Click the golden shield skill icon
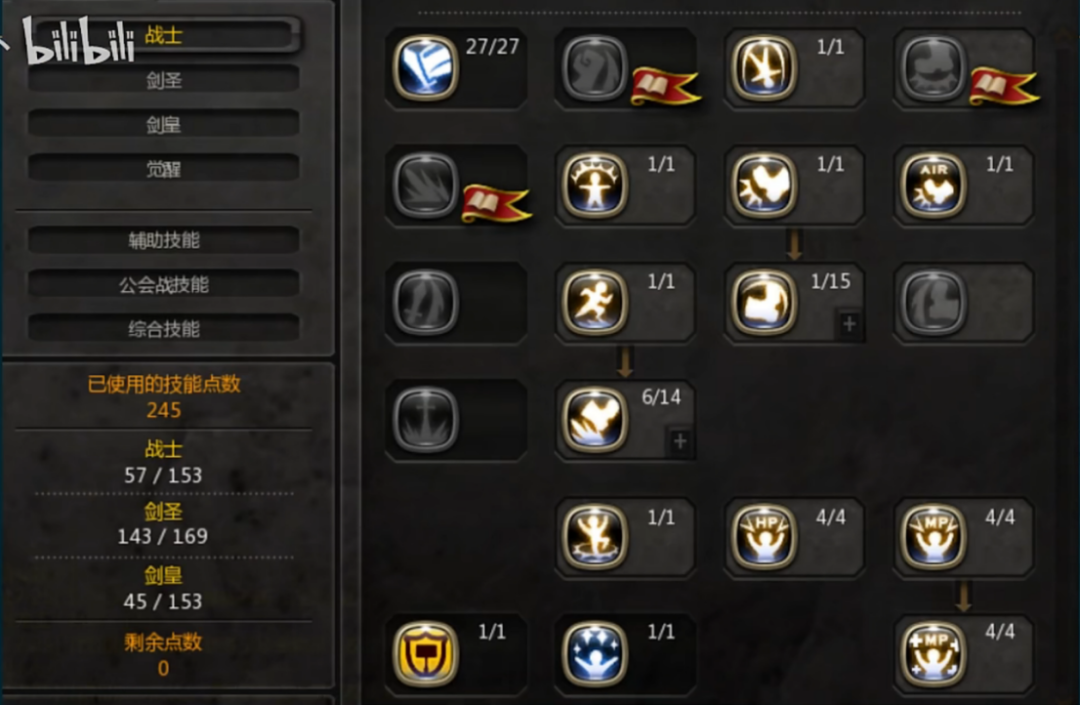This screenshot has width=1080, height=705. pyautogui.click(x=426, y=653)
